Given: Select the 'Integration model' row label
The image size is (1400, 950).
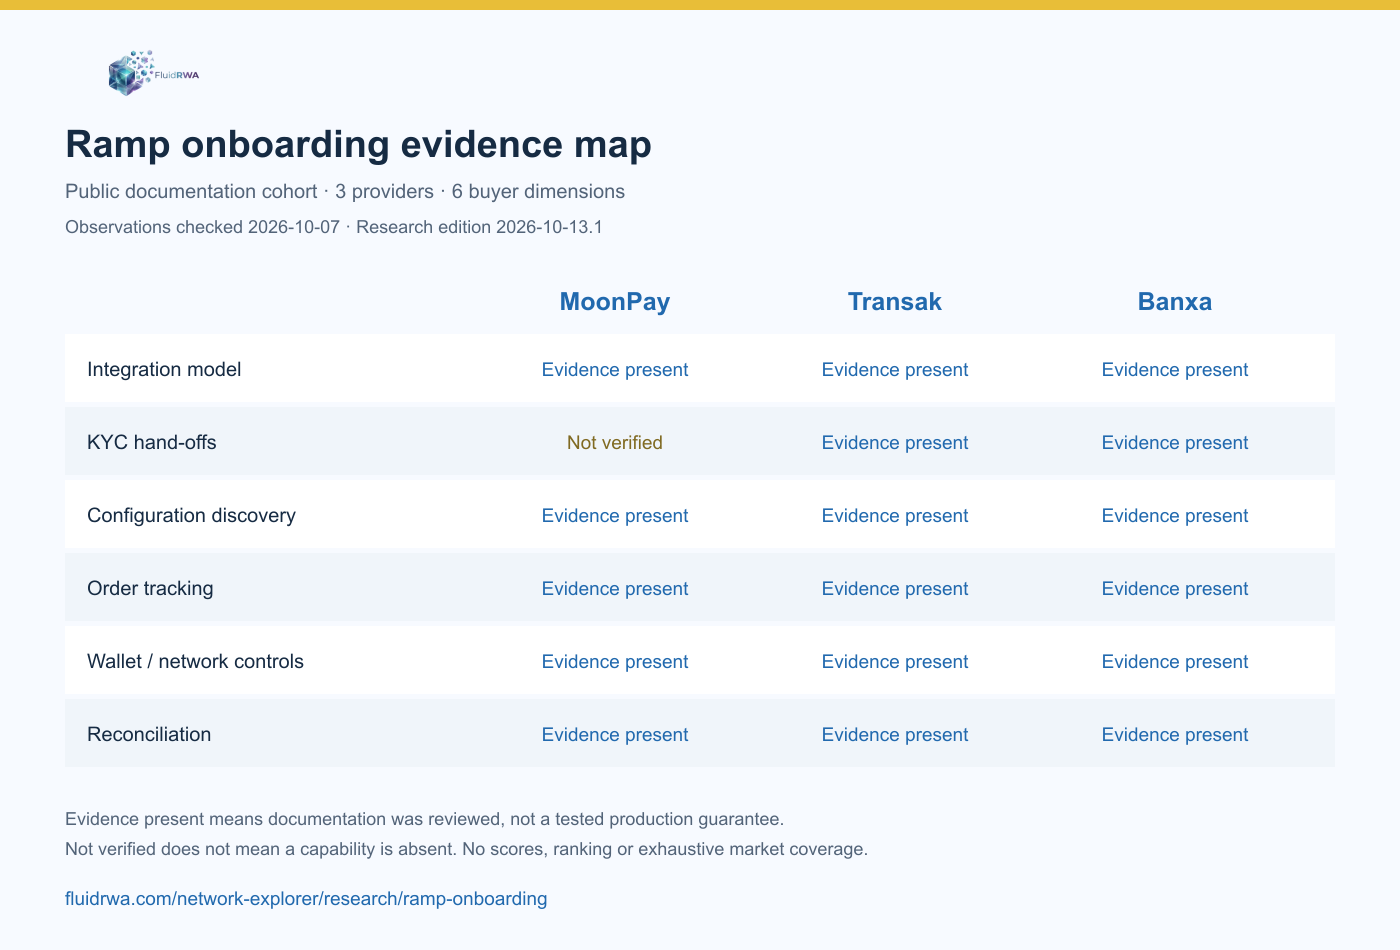Looking at the screenshot, I should point(164,369).
